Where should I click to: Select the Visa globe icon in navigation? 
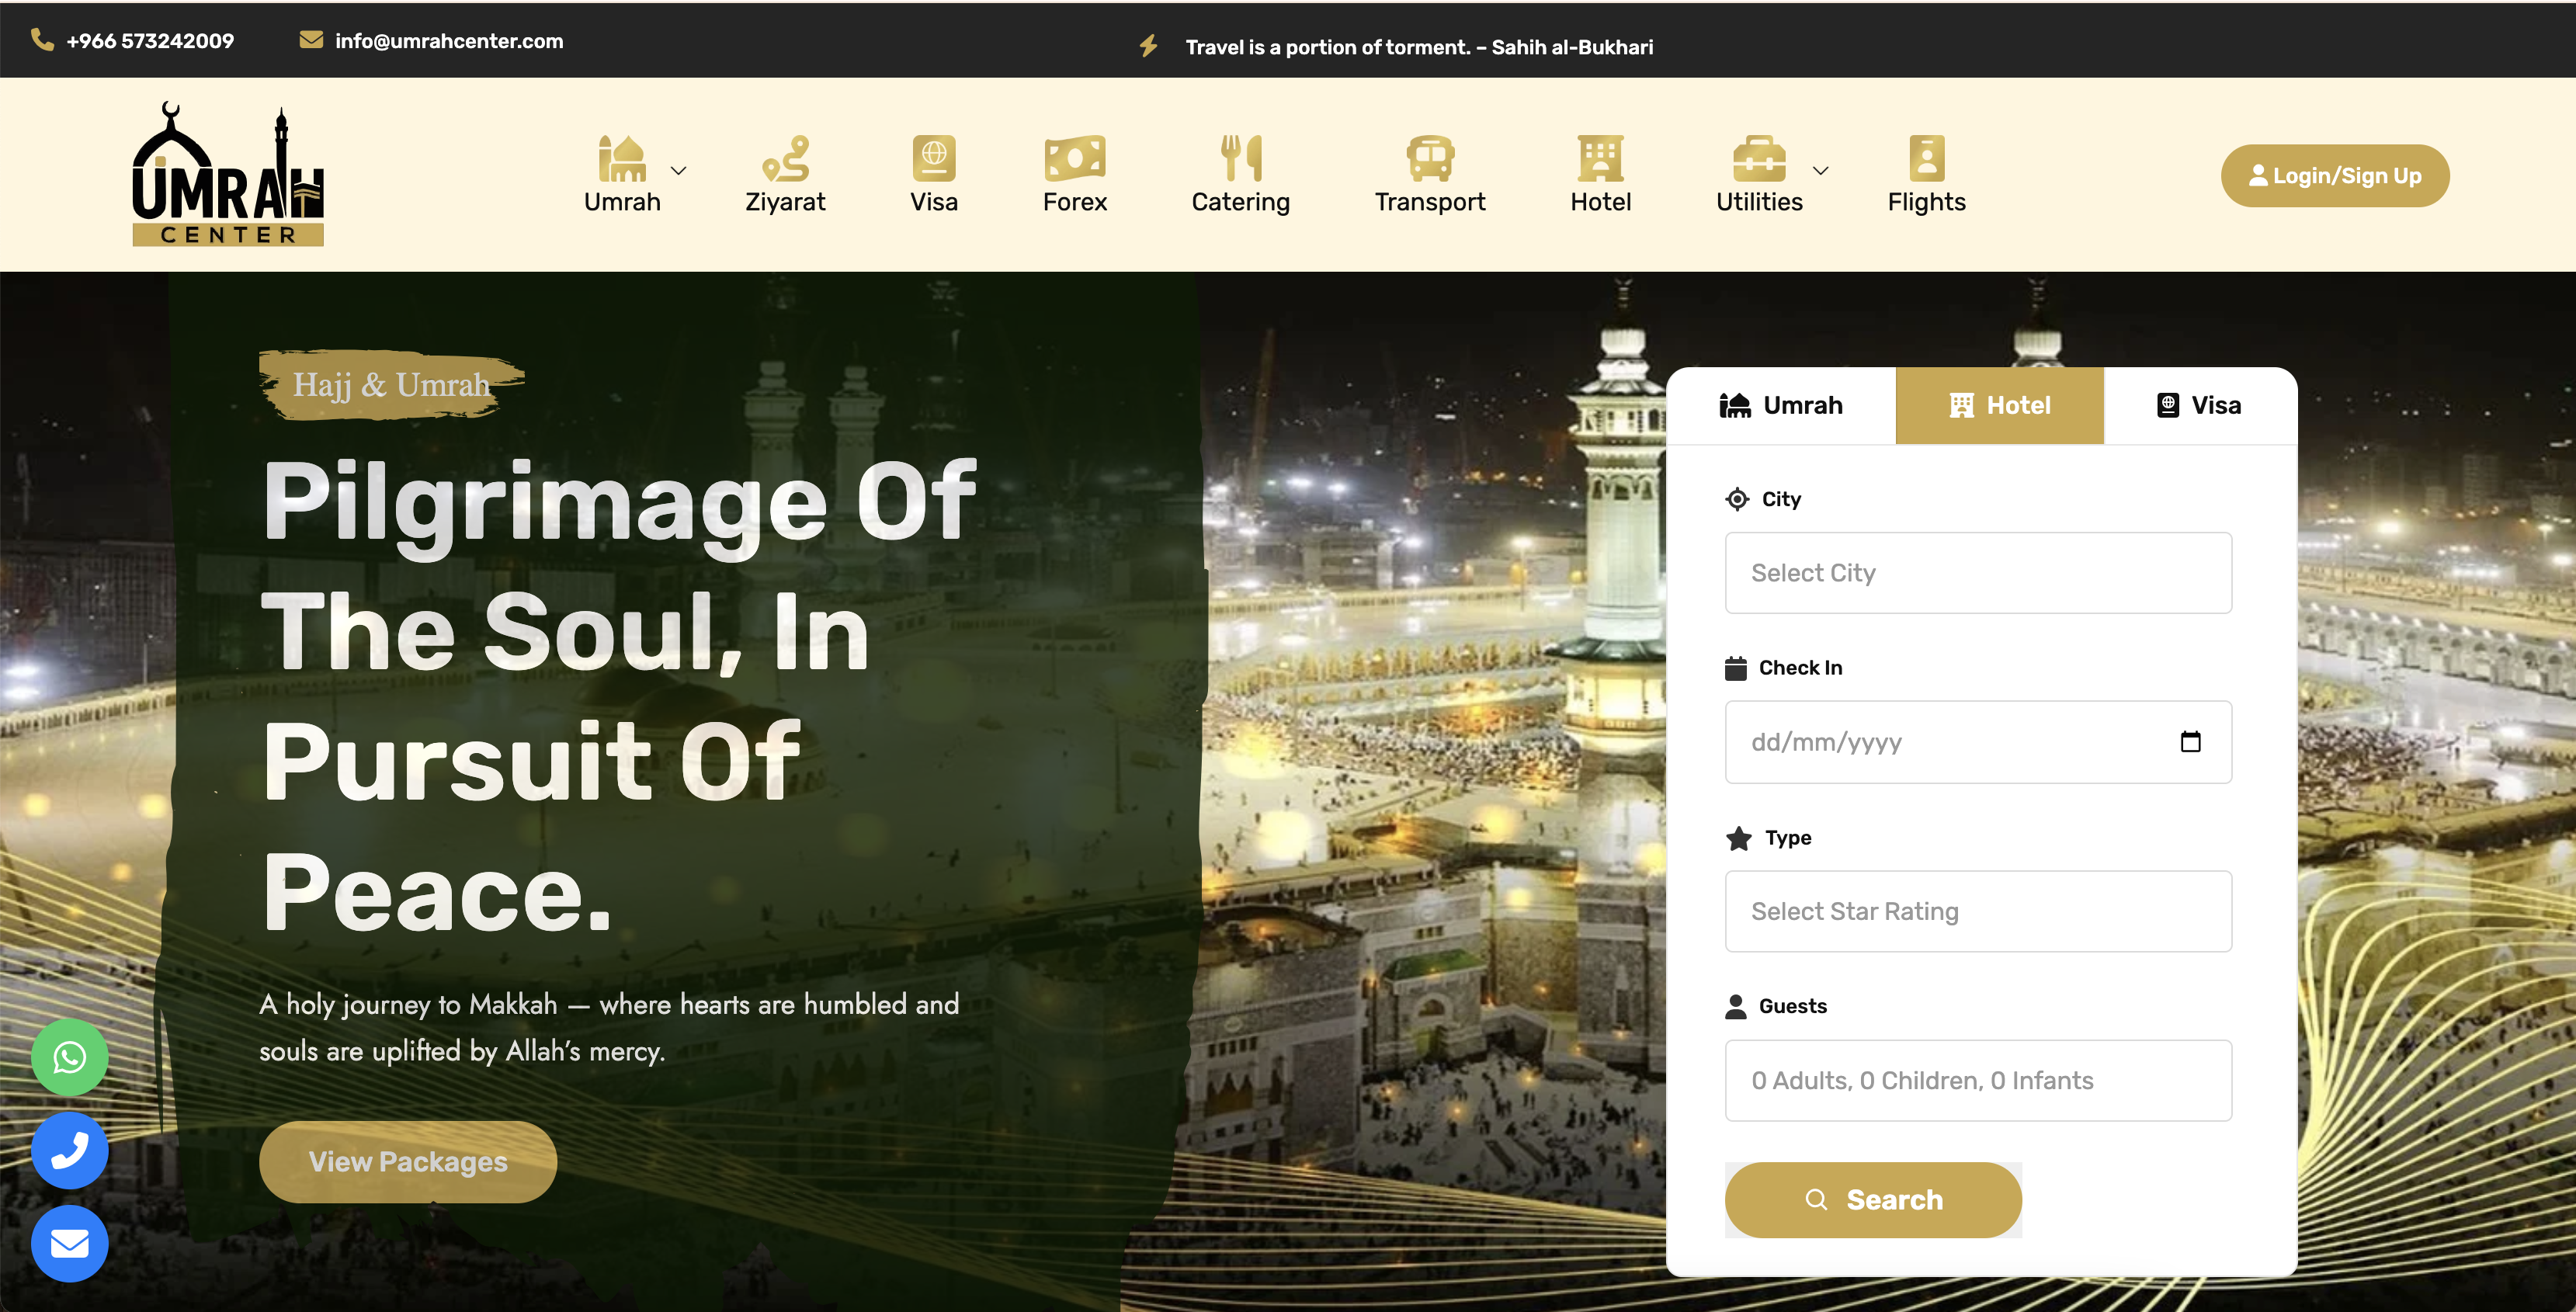click(933, 158)
